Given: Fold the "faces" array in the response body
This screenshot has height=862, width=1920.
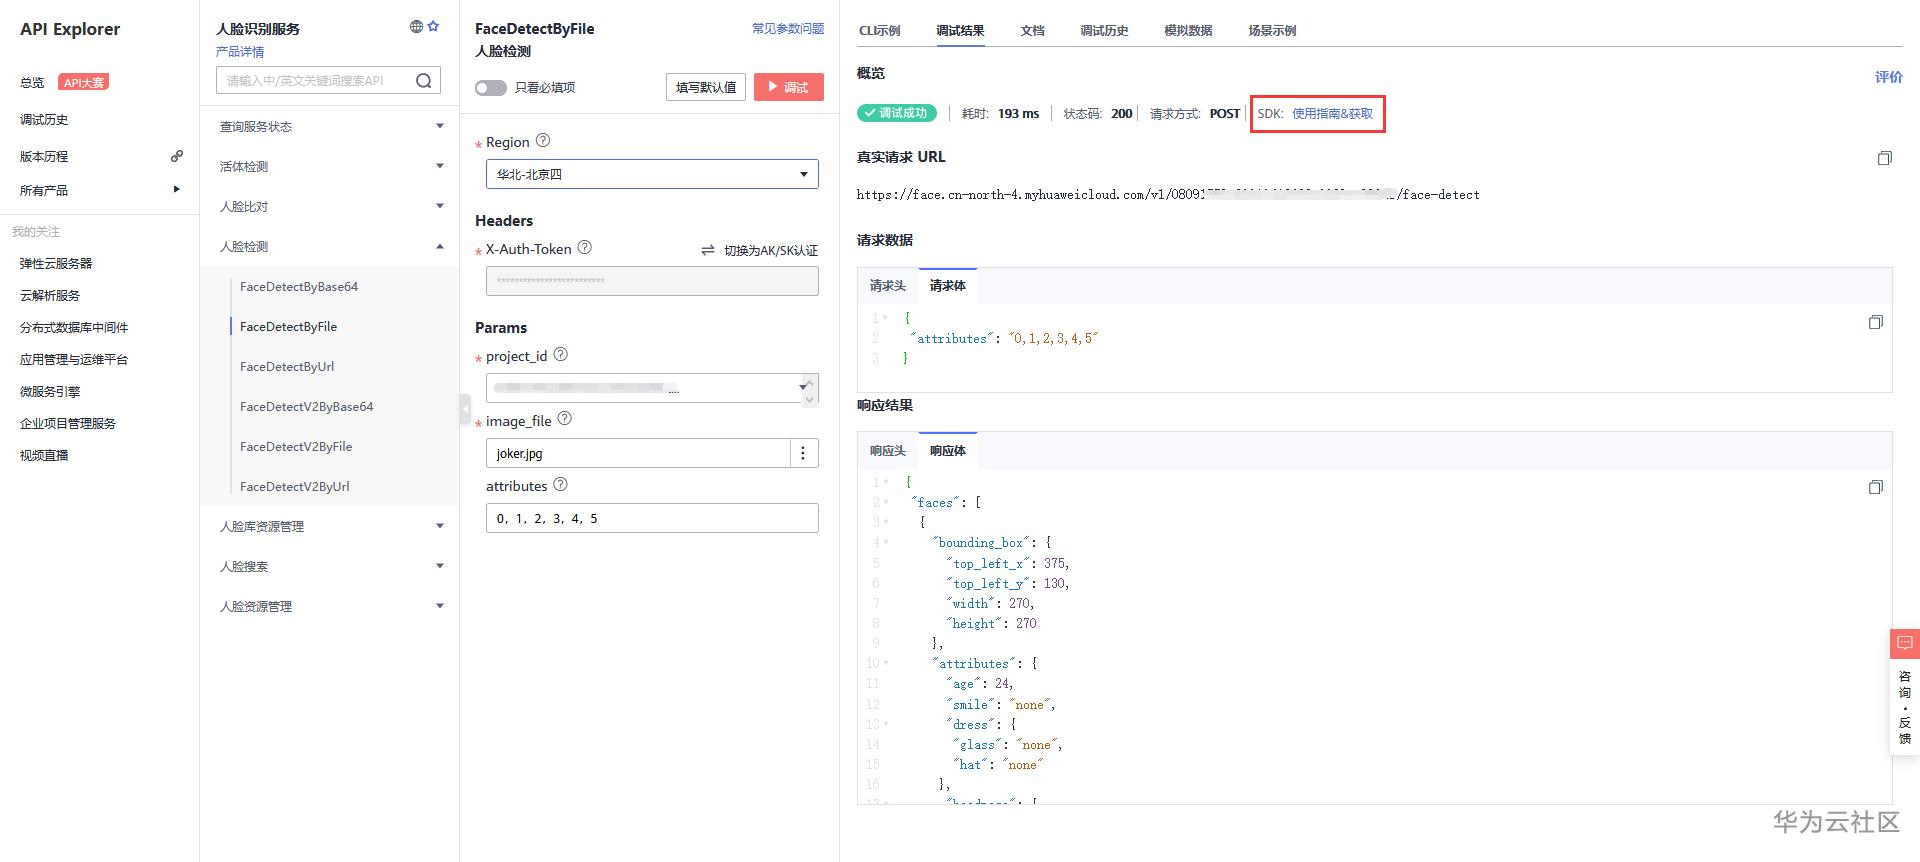Looking at the screenshot, I should [x=885, y=502].
